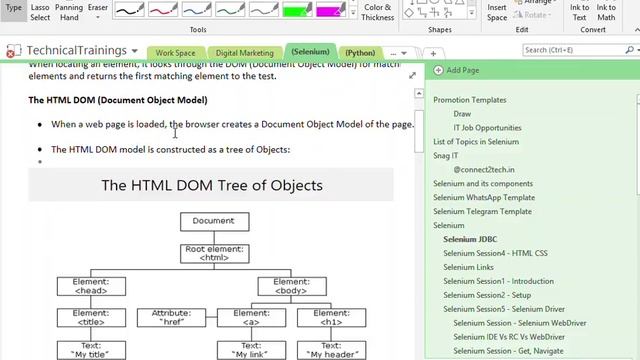Screen dimensions: 640x360
Task: Open the @connect2tech.in page
Action: (x=484, y=169)
